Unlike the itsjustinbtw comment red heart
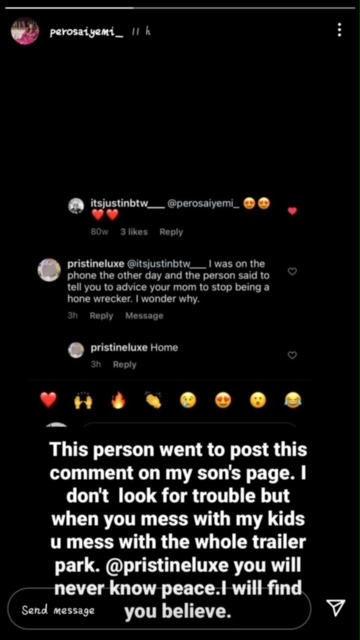The height and width of the screenshot is (640, 360). [292, 211]
